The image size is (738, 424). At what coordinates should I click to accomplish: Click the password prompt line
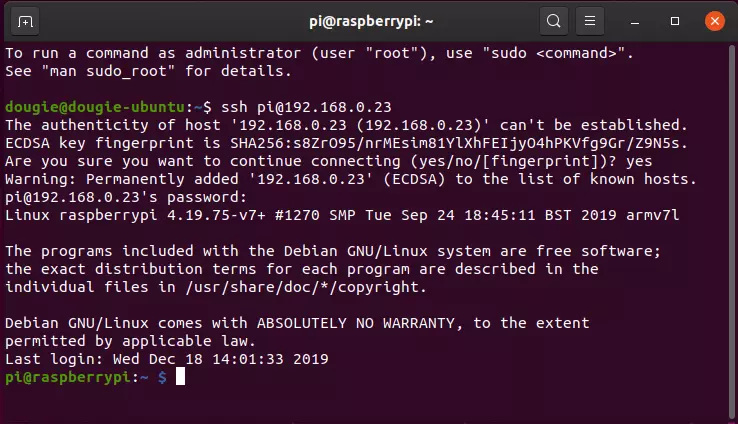click(126, 197)
